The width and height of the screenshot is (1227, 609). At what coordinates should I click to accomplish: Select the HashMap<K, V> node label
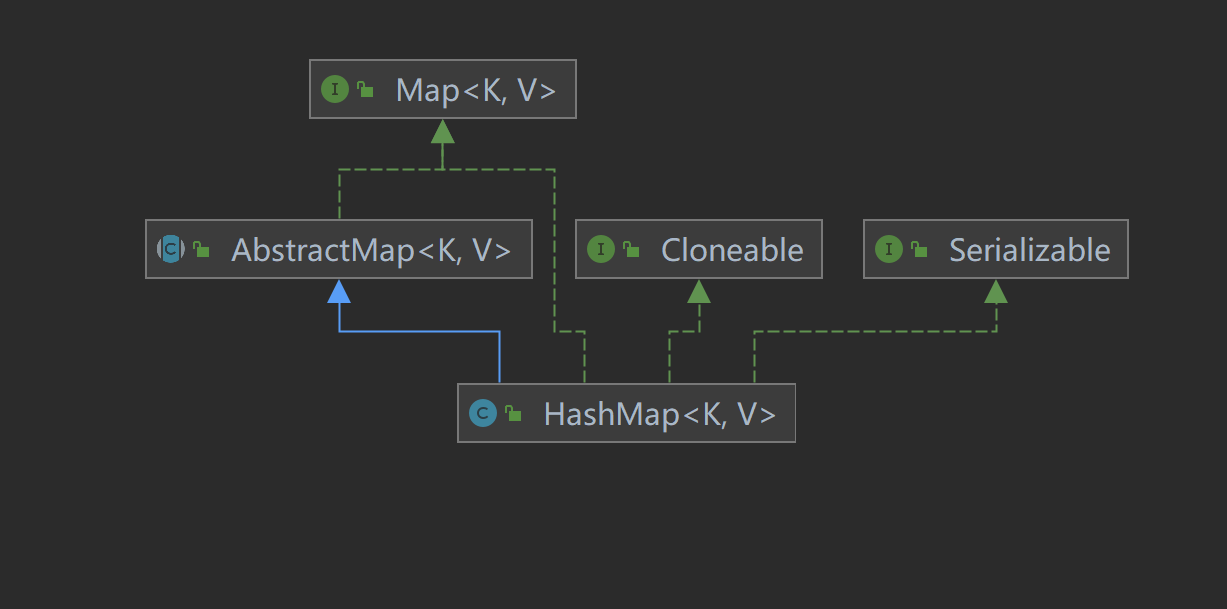[x=660, y=414]
